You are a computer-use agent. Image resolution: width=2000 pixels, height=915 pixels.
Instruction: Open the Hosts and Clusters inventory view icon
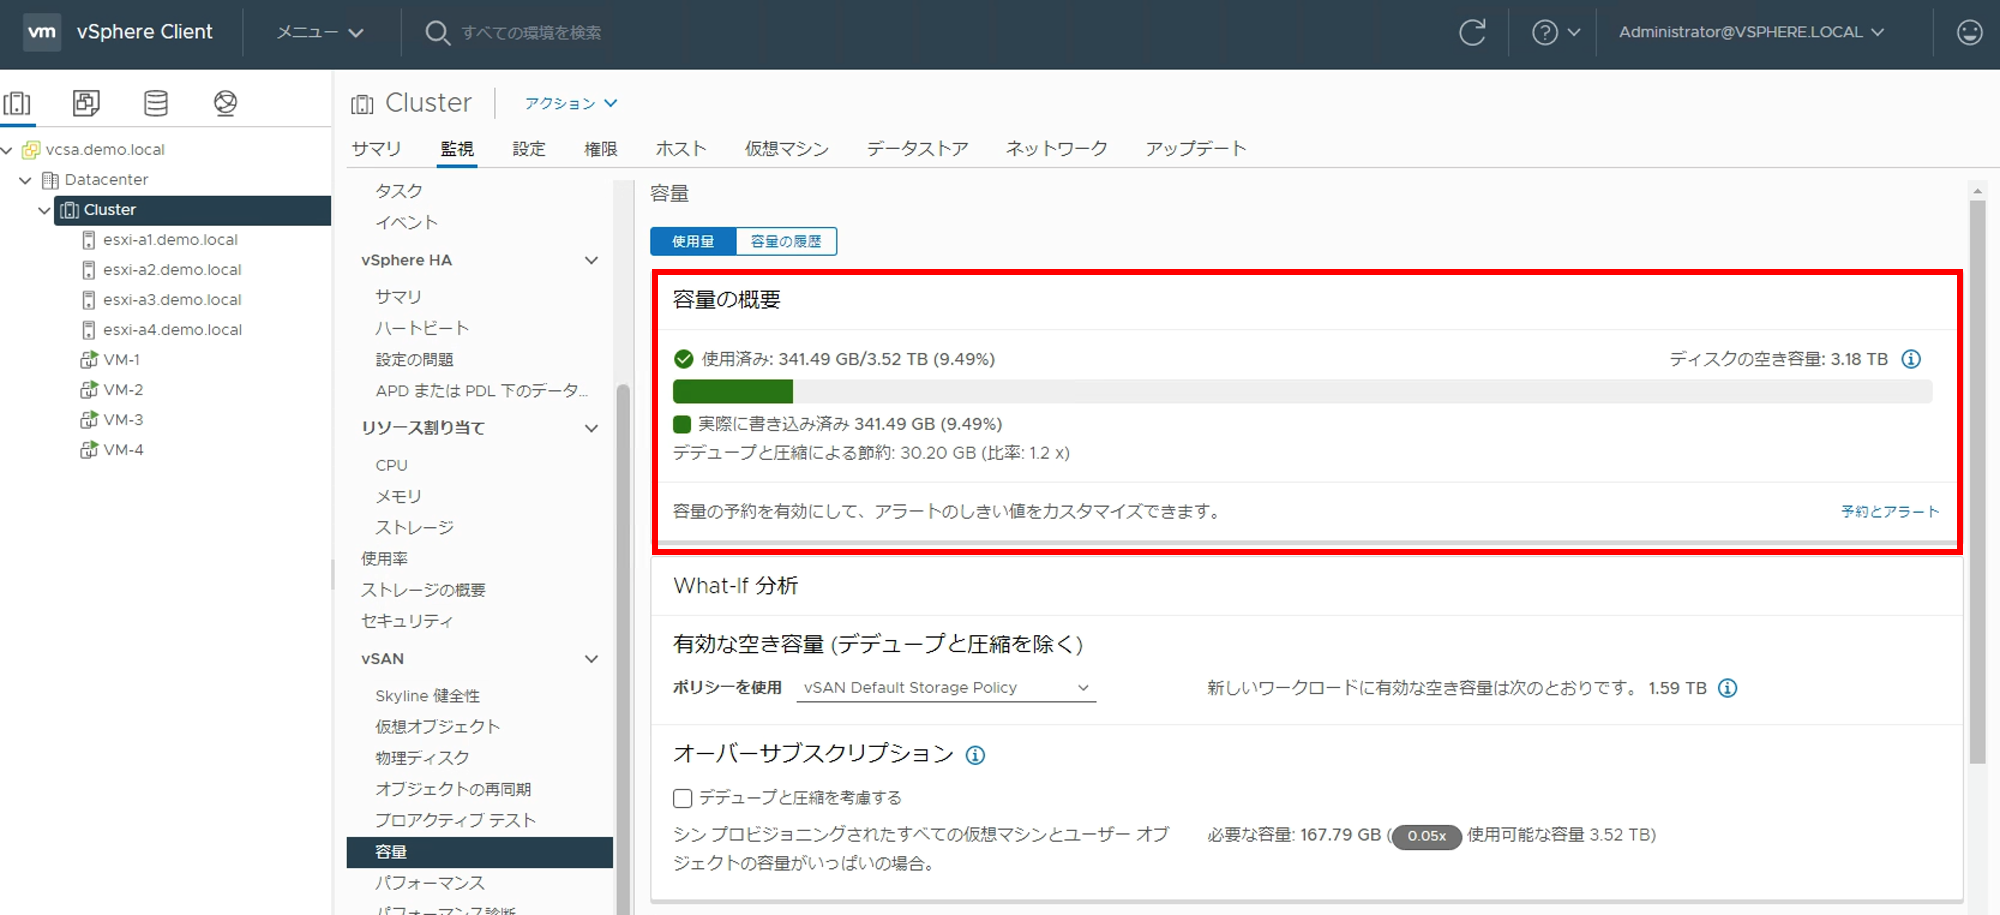click(x=17, y=103)
